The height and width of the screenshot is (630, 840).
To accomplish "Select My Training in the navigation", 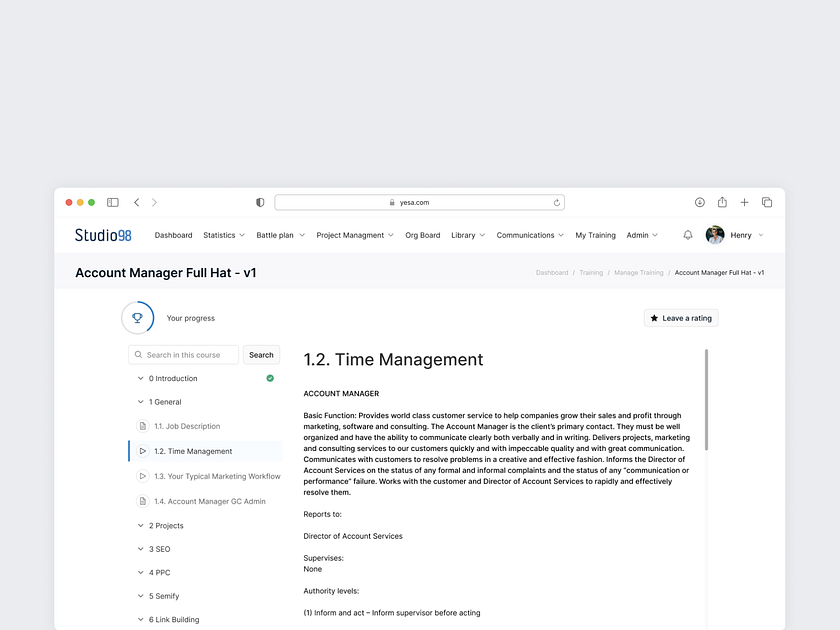I will pyautogui.click(x=595, y=234).
